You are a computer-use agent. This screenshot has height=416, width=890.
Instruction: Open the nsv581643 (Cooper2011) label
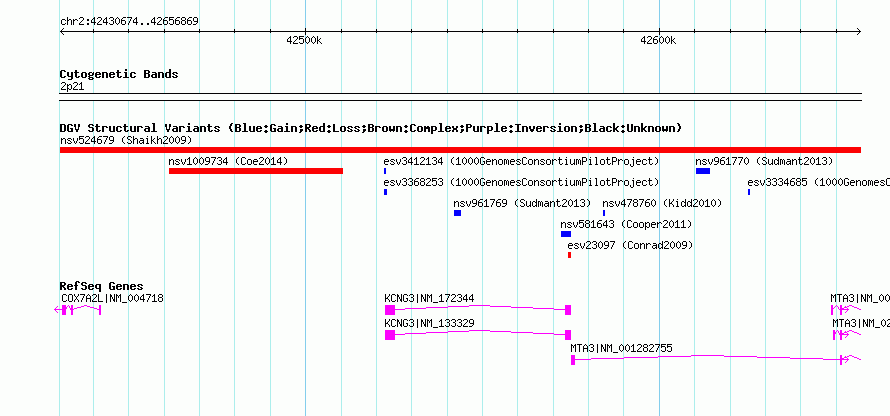coord(627,224)
